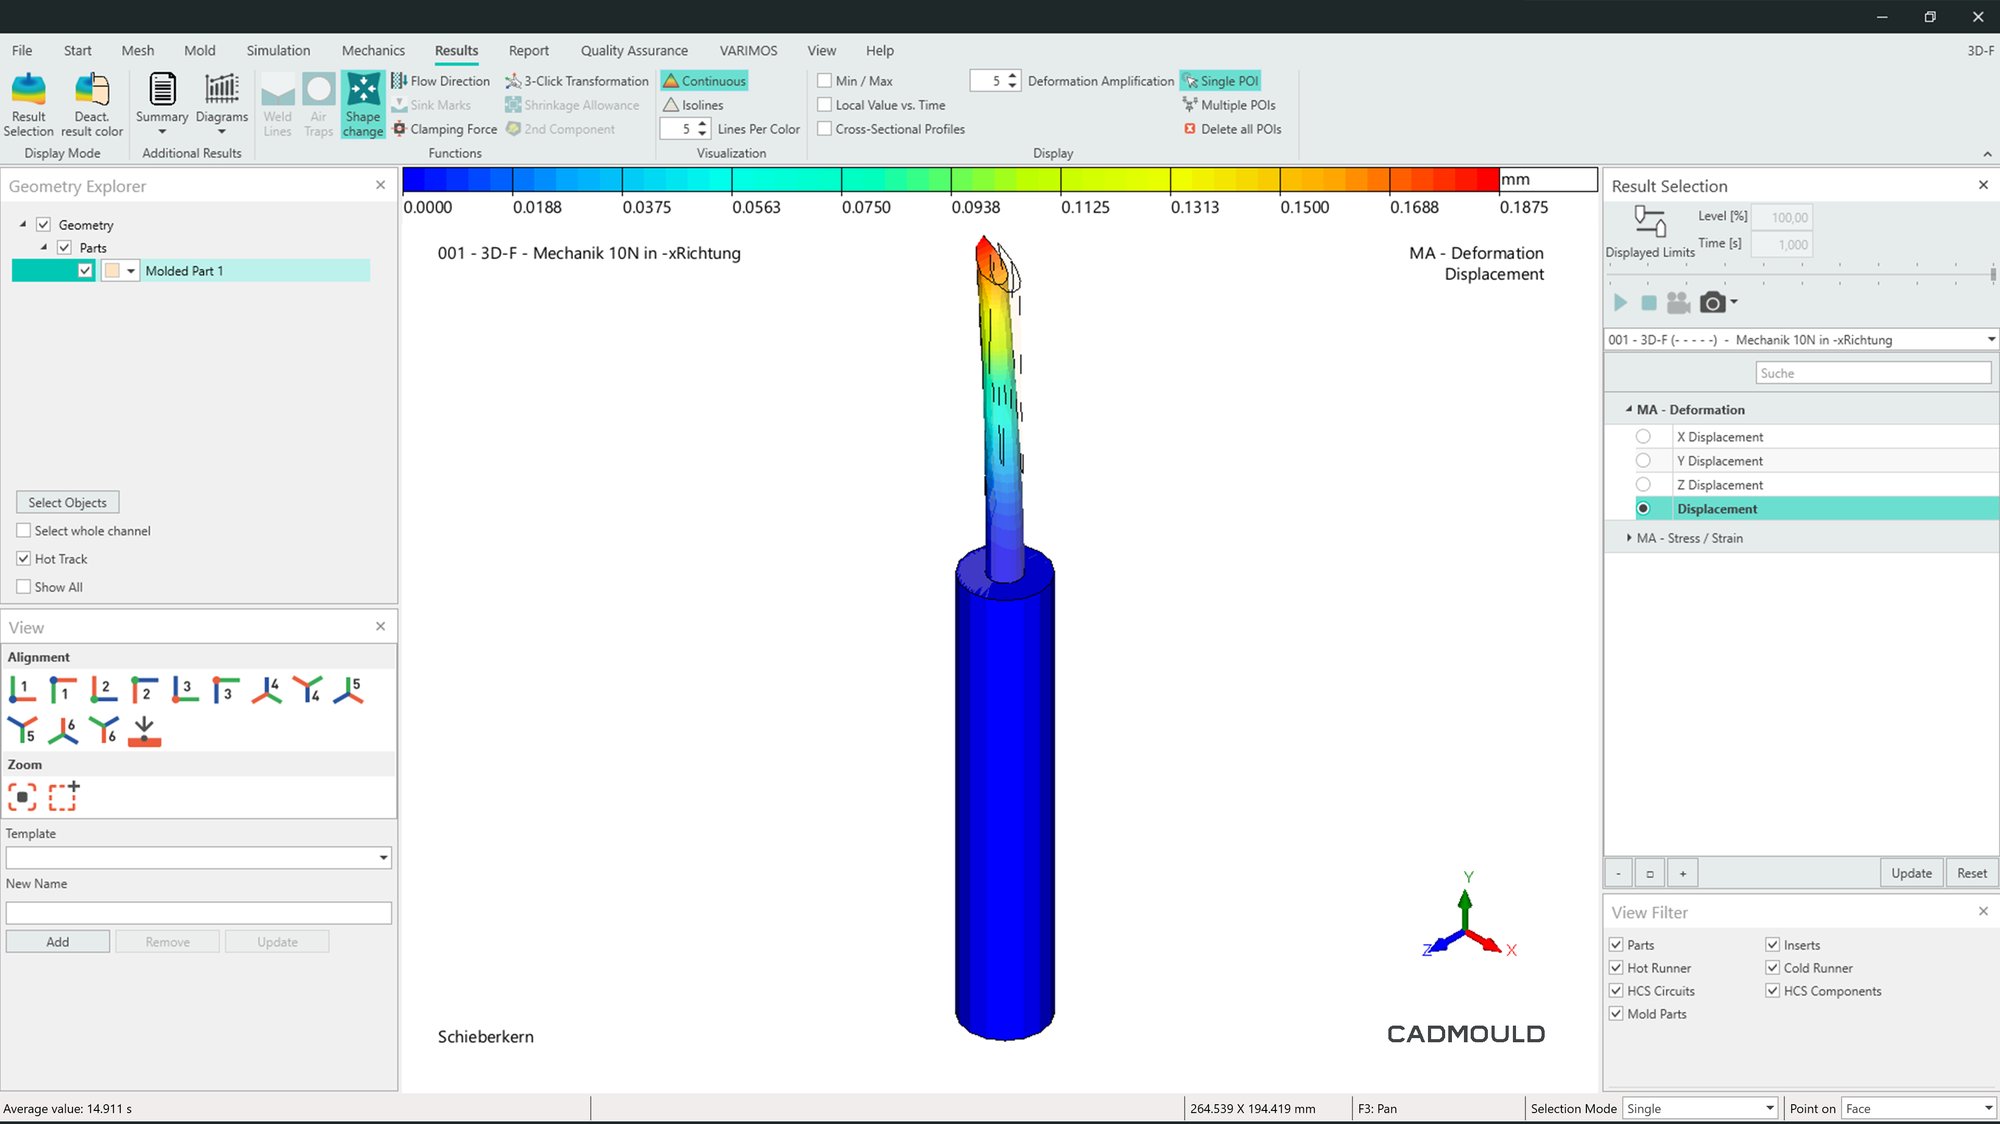Enable the Min / Max checkbox
The width and height of the screenshot is (2000, 1124).
(x=825, y=81)
